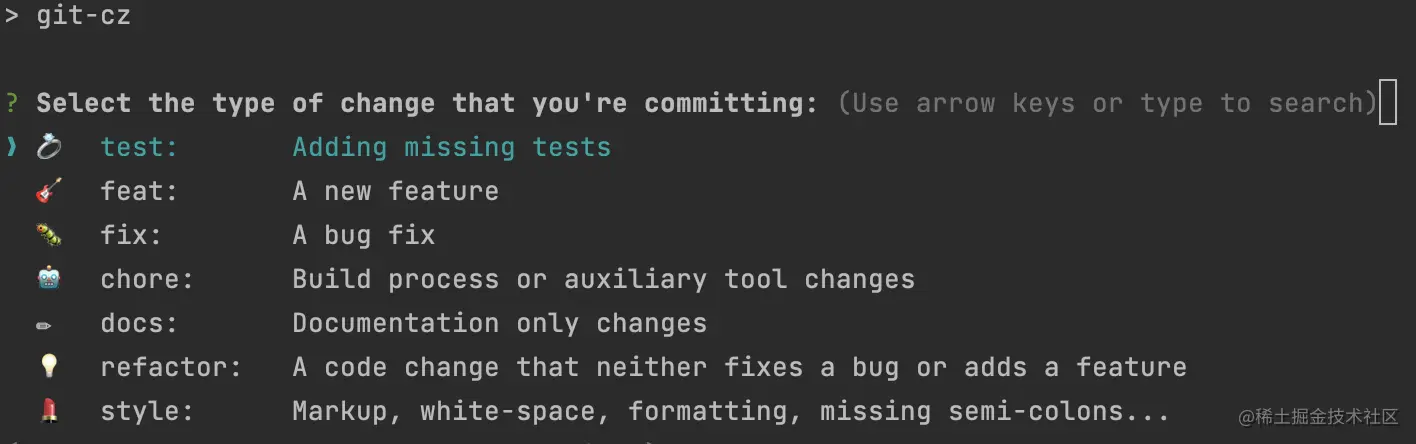Image resolution: width=1416 pixels, height=444 pixels.
Task: Choose the "fix:" commit type option
Action: [131, 235]
